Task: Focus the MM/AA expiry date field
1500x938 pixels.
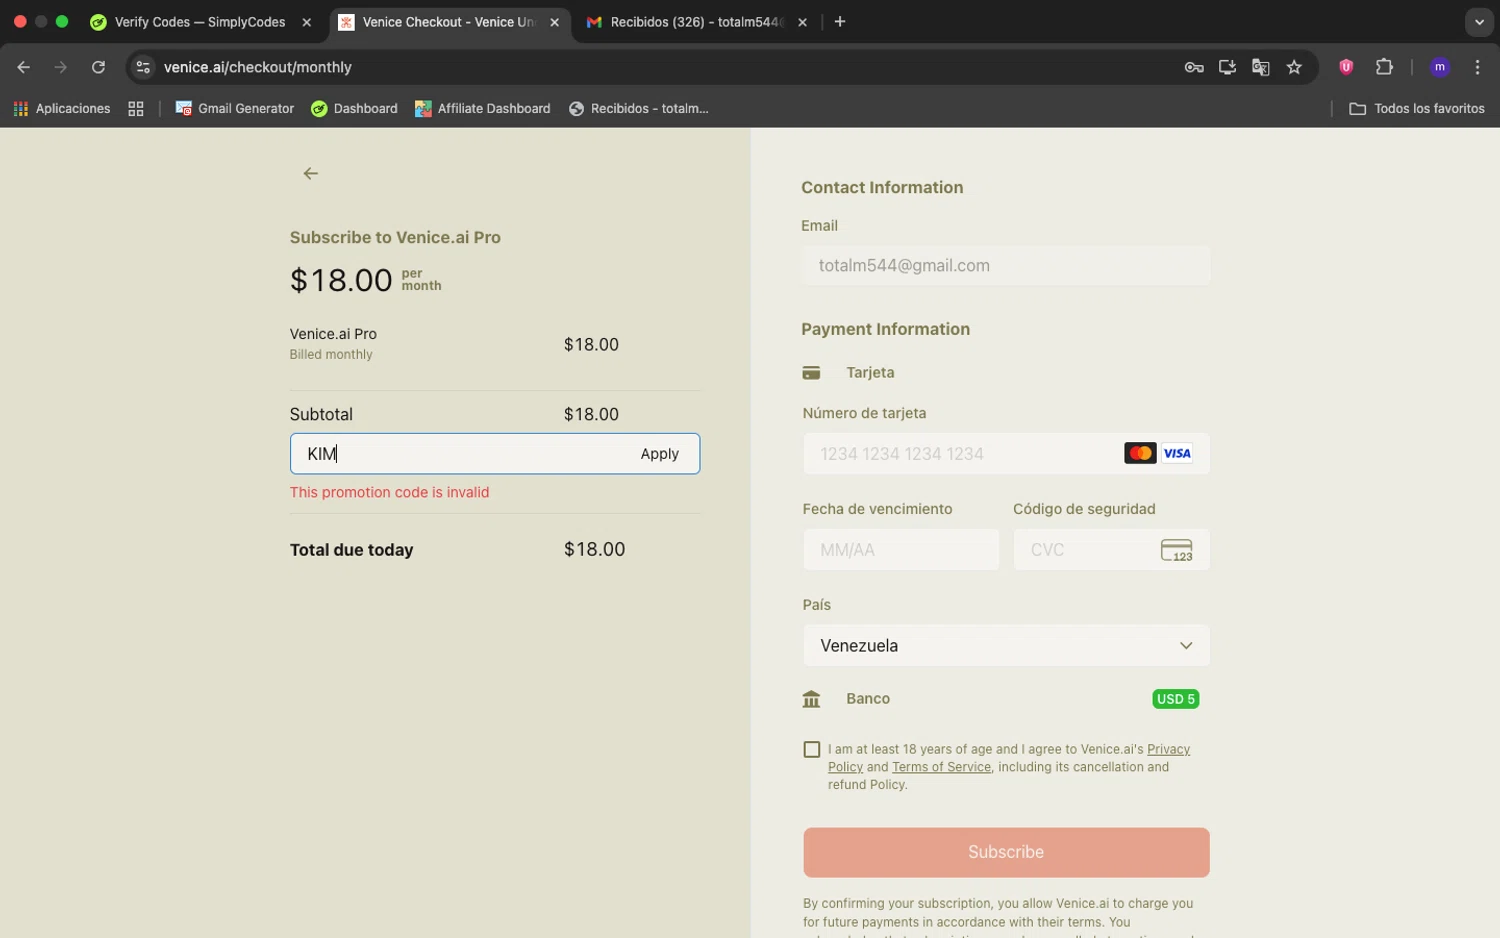Action: (901, 550)
